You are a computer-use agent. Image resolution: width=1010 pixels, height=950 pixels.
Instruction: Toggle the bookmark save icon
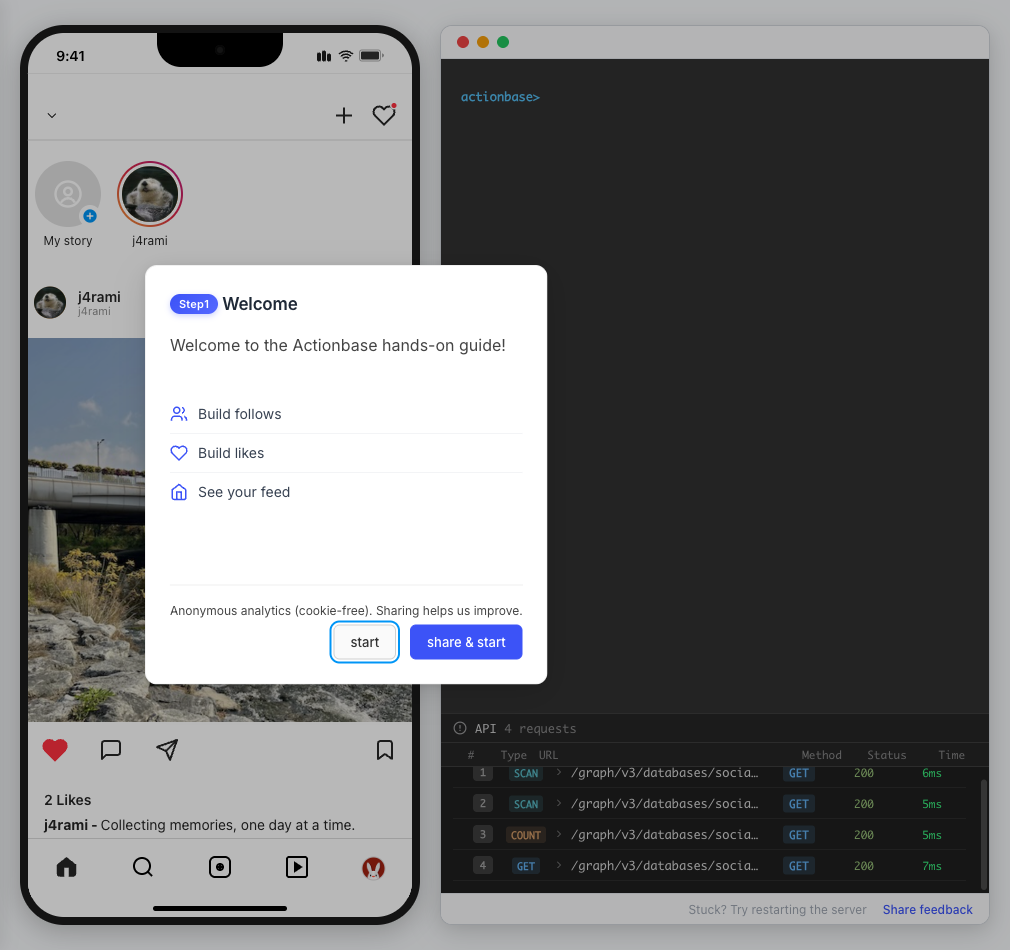[x=385, y=750]
